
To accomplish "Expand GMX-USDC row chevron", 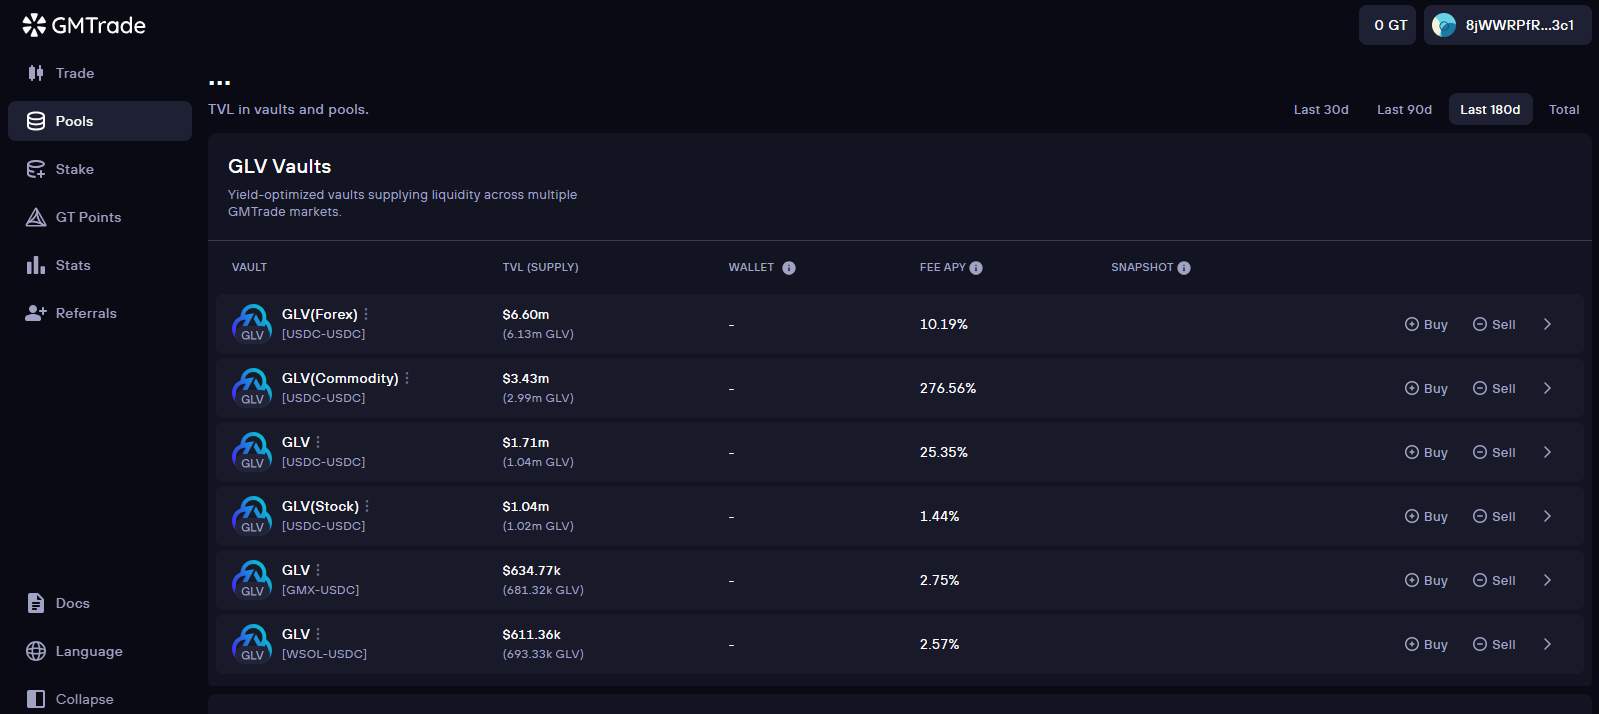I will pos(1547,580).
